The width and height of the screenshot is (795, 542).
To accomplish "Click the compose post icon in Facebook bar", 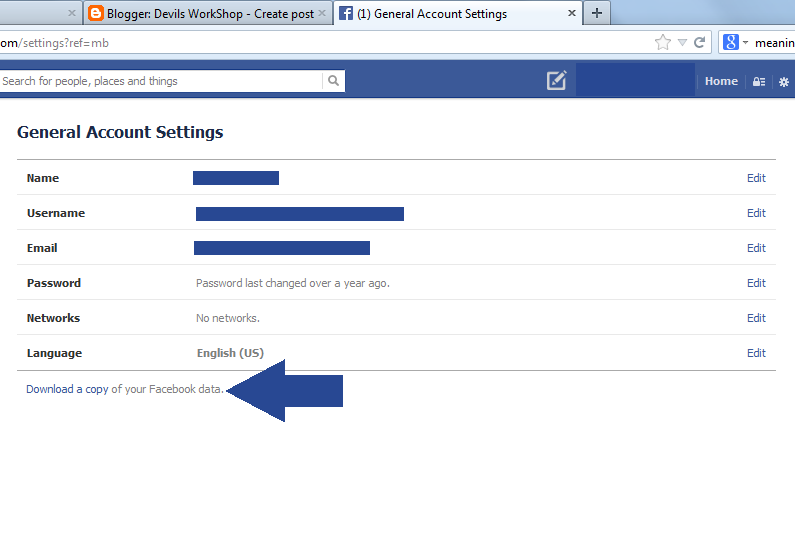I will 557,80.
